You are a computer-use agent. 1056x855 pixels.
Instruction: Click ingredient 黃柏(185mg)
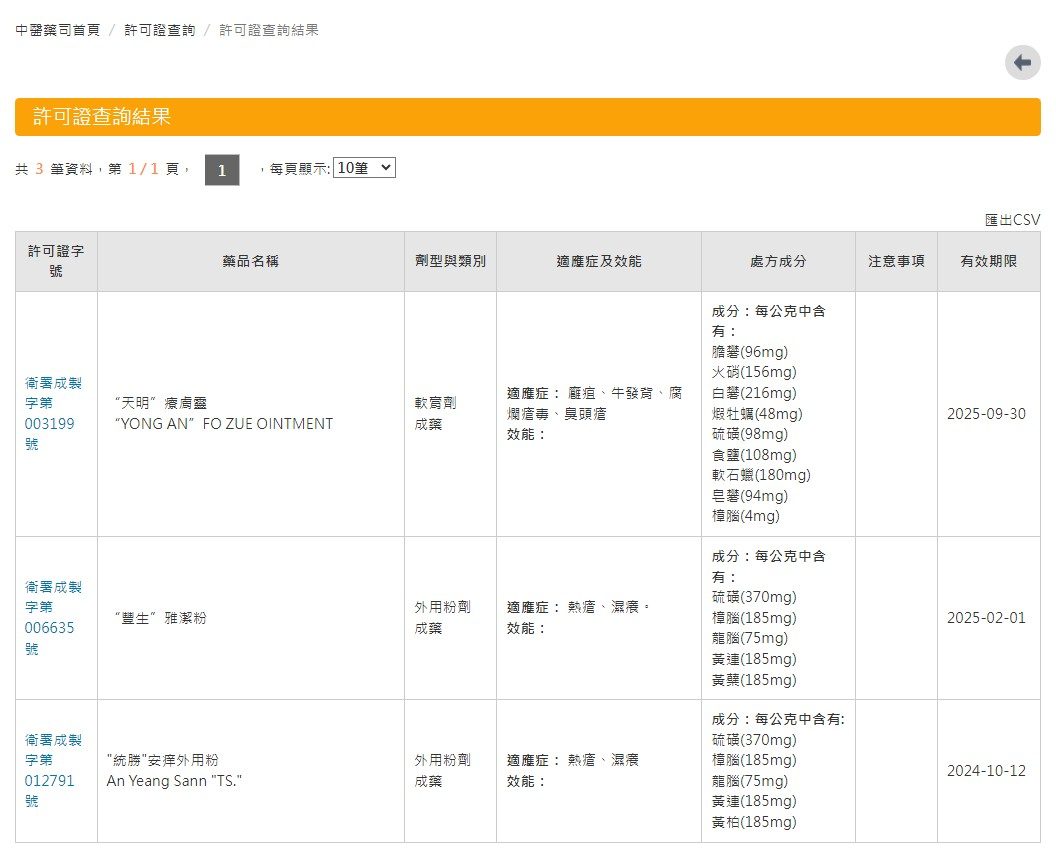(x=754, y=821)
